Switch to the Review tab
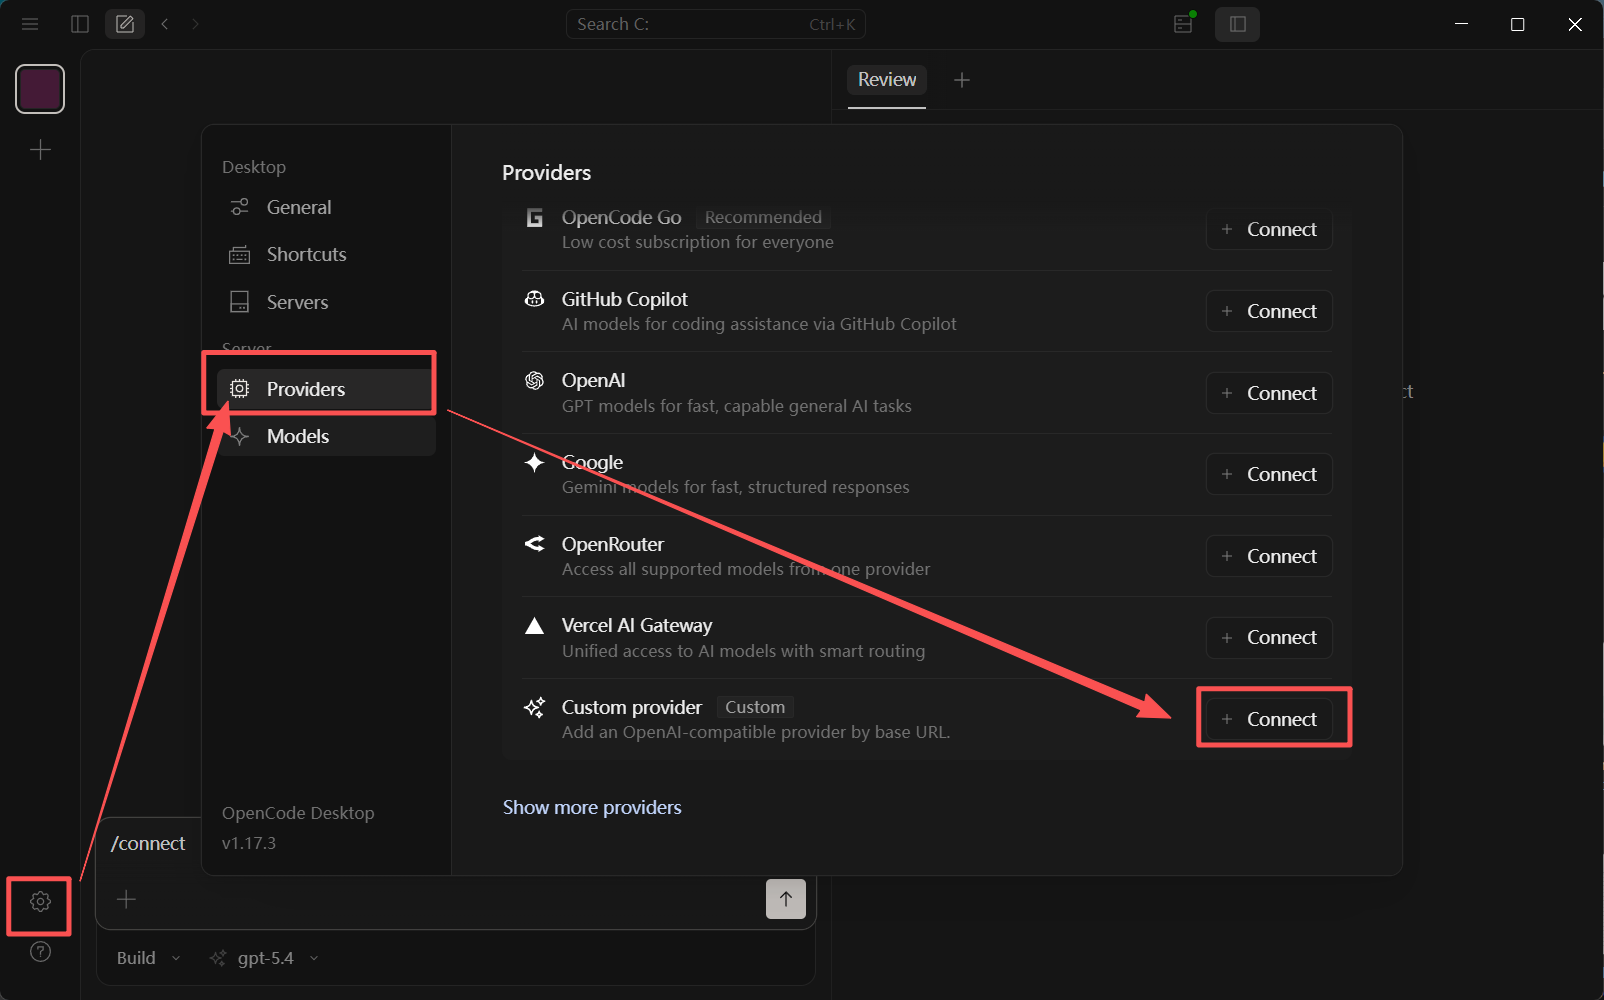 887,80
